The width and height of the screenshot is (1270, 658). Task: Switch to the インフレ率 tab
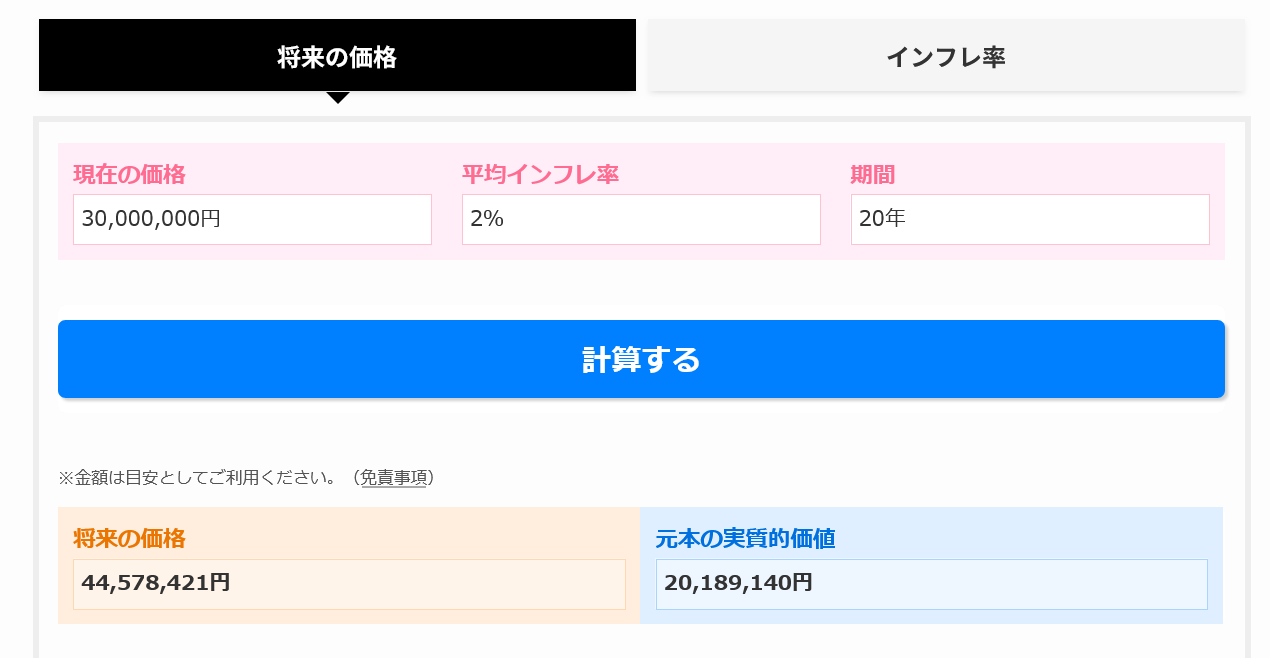945,56
